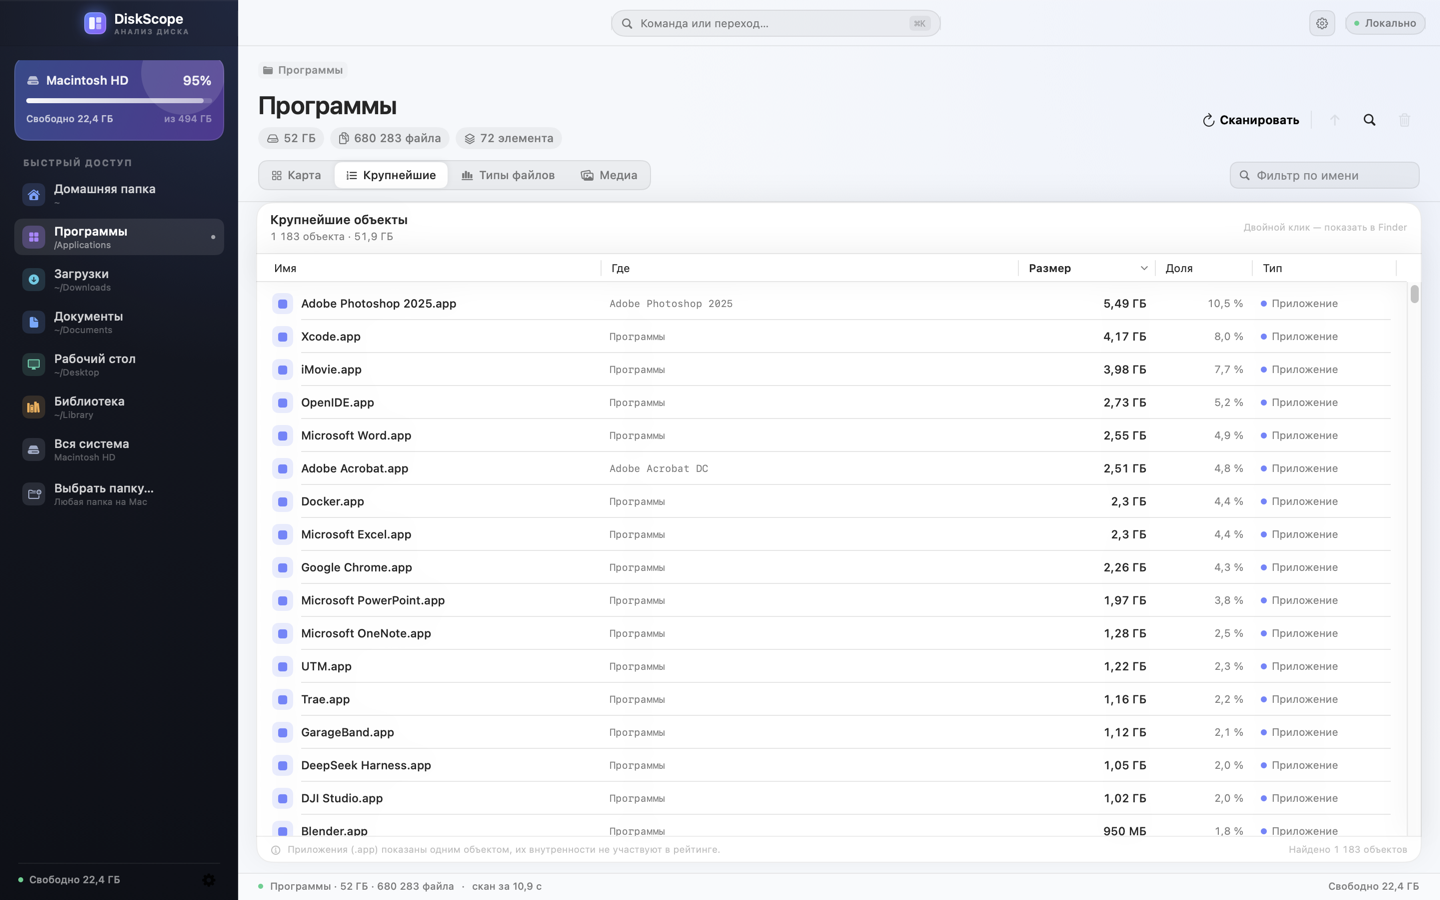The width and height of the screenshot is (1440, 900).
Task: Click the search magnifier icon next to Сканировать
Action: point(1370,120)
